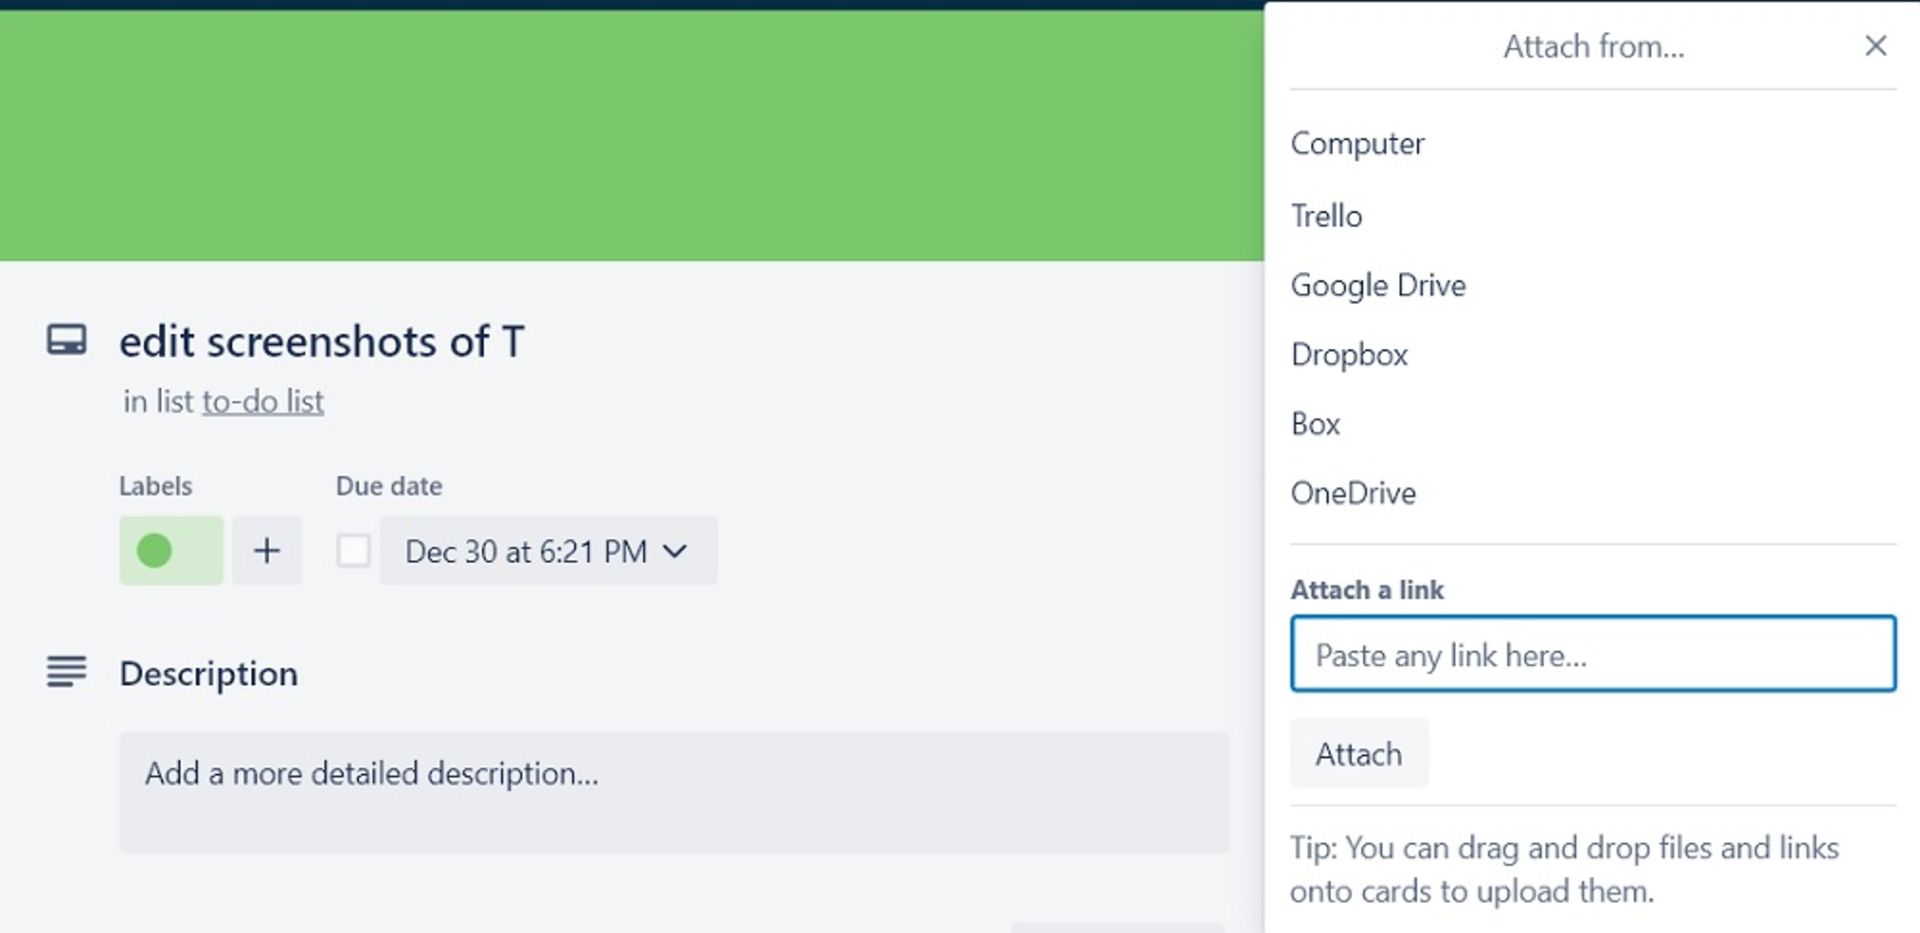Image resolution: width=1920 pixels, height=933 pixels.
Task: Close the Attach from popup
Action: coord(1875,46)
